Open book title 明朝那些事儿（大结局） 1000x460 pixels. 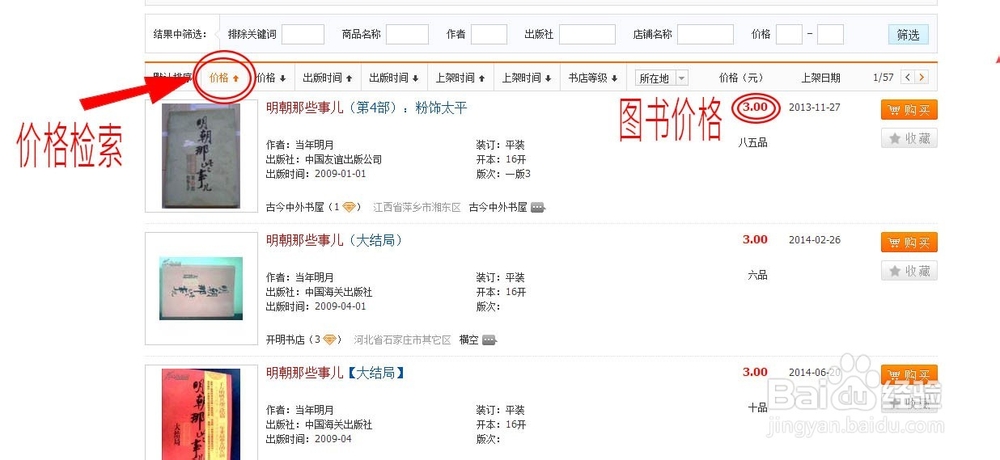[x=334, y=241]
